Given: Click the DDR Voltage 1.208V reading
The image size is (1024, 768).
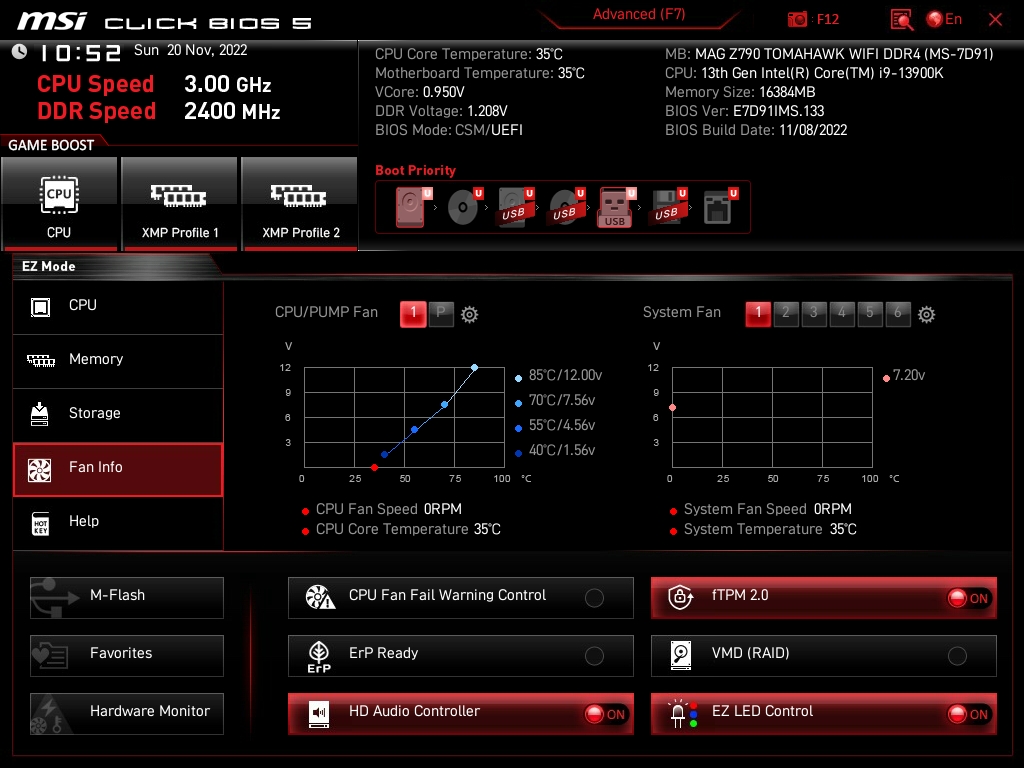Looking at the screenshot, I should [x=441, y=111].
